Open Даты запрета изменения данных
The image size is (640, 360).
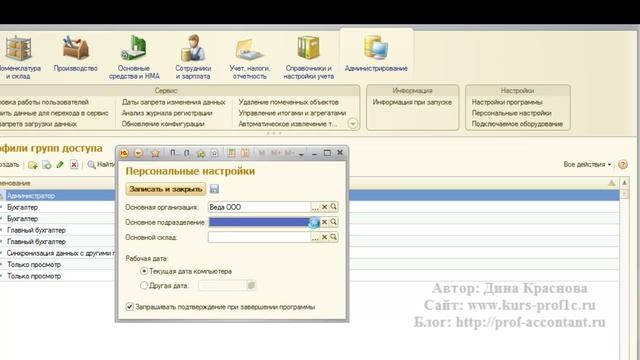173,102
